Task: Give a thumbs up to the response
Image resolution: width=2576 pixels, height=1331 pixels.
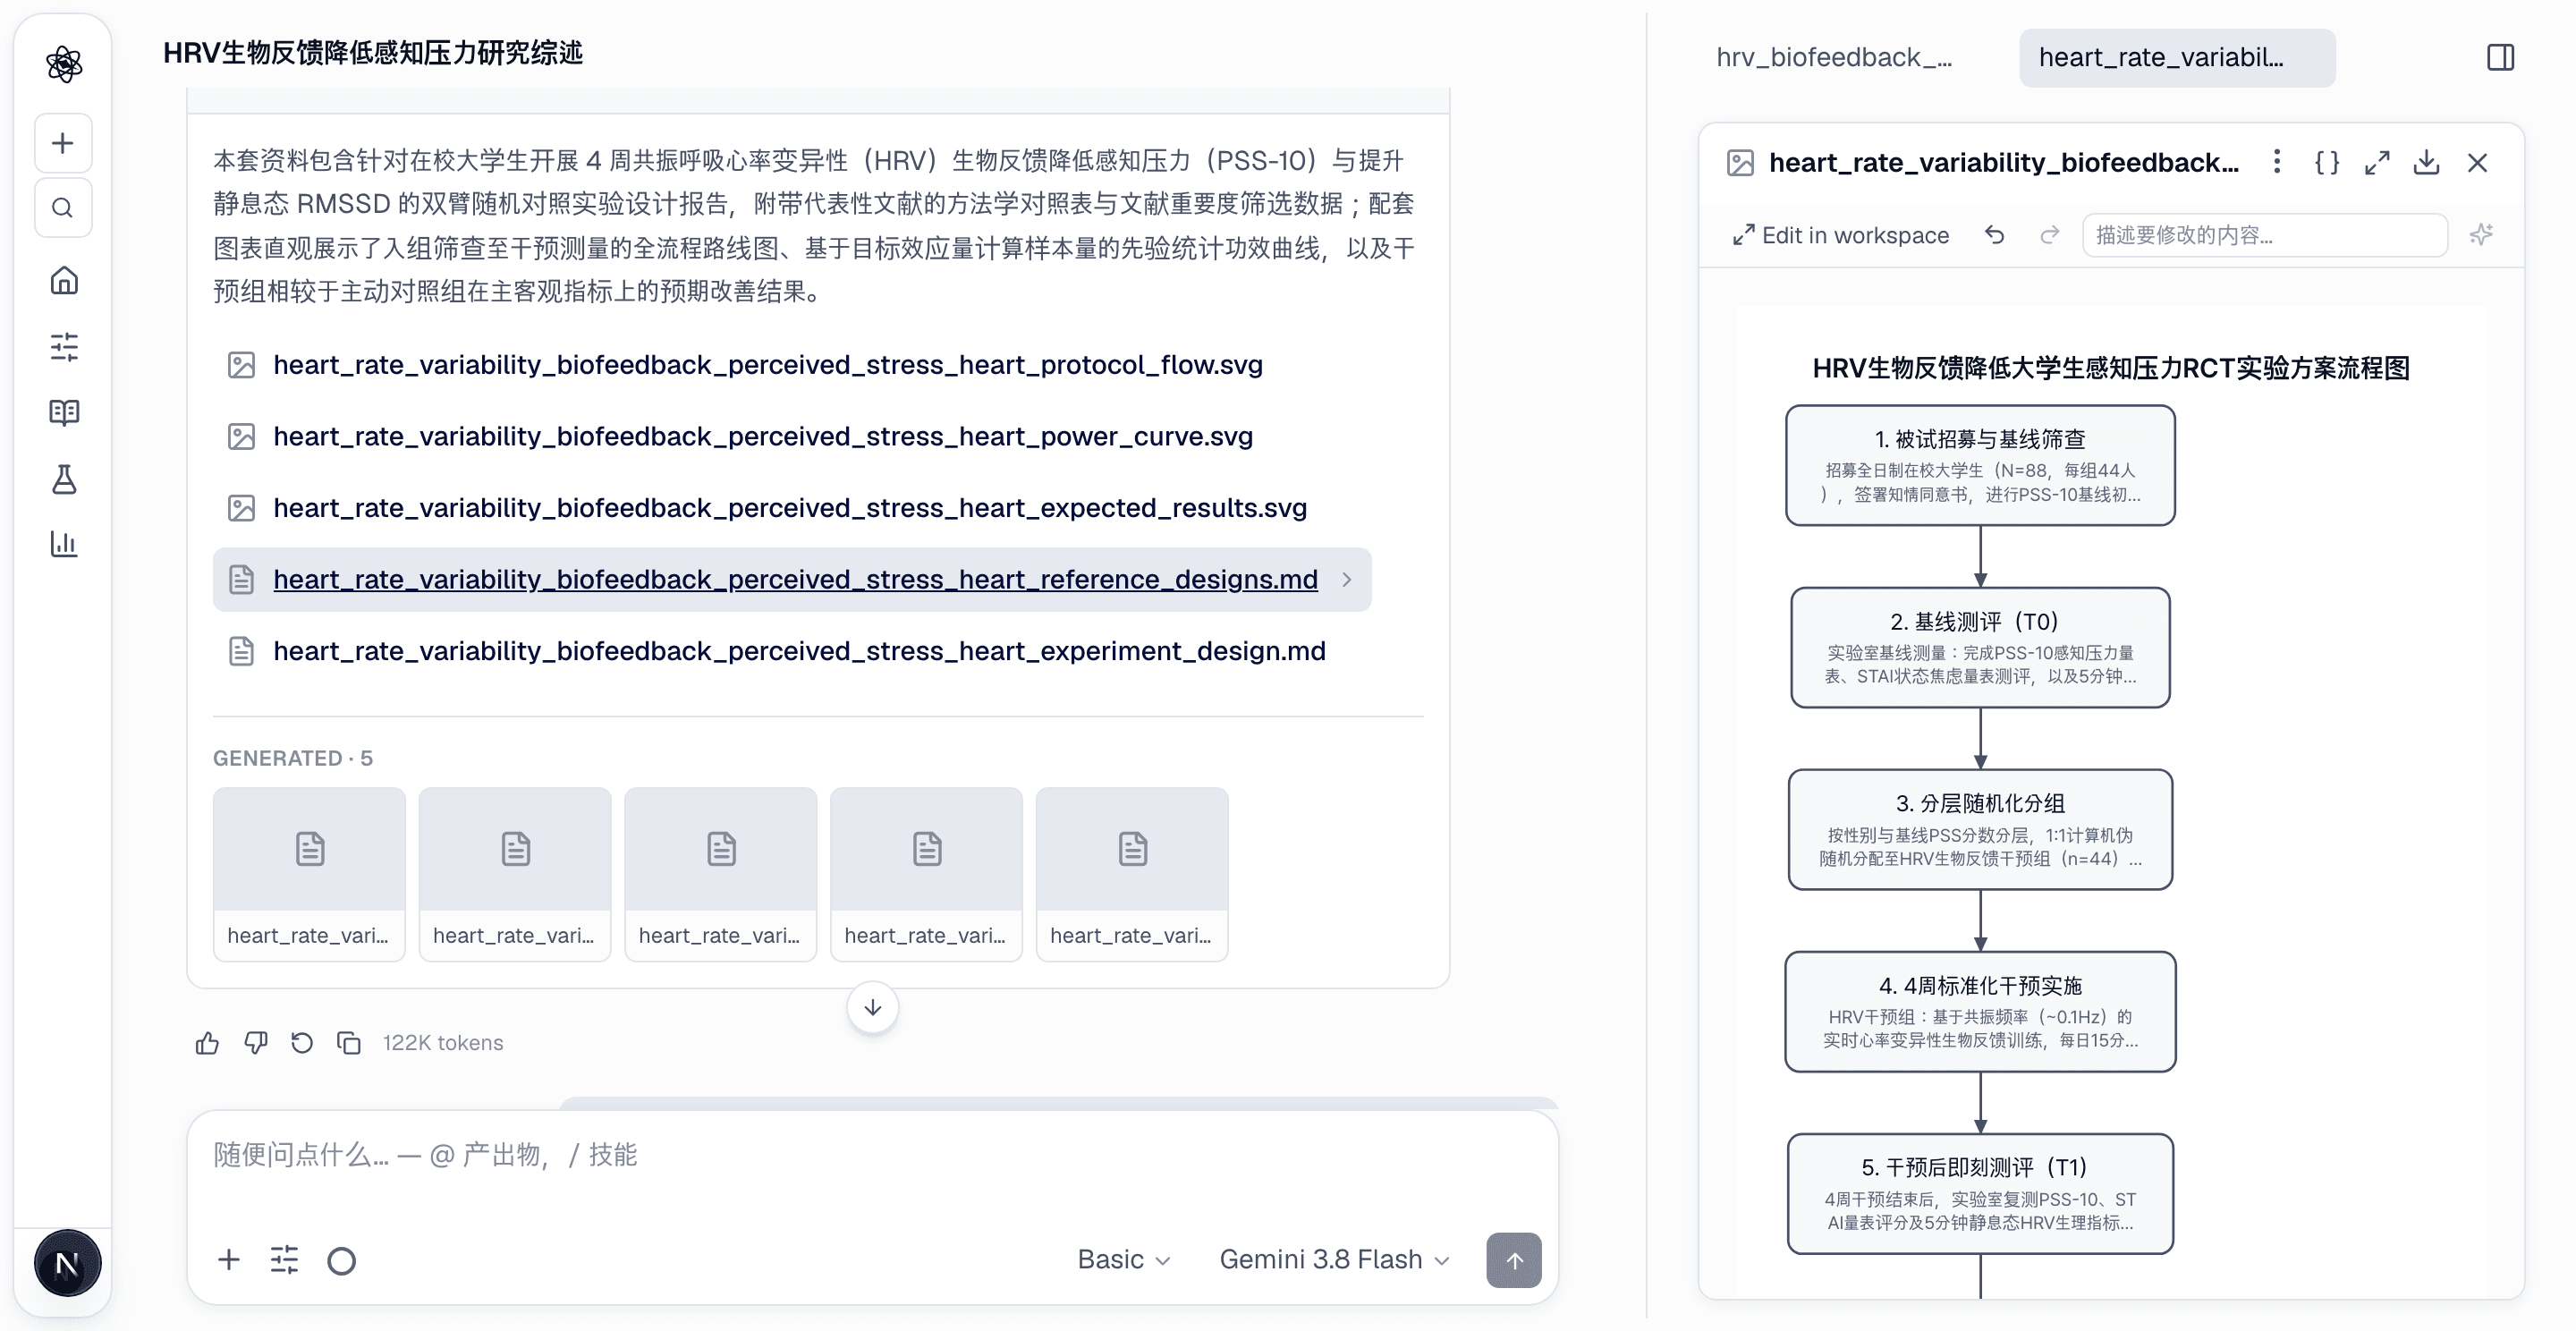Action: click(207, 1043)
